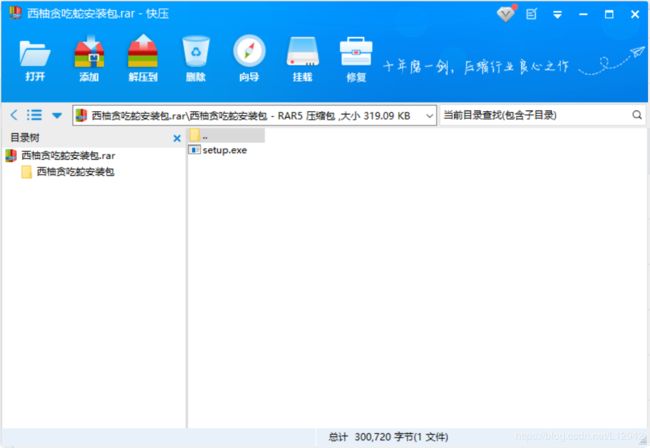The height and width of the screenshot is (448, 650).
Task: Click the search magnifier icon
Action: coord(637,115)
